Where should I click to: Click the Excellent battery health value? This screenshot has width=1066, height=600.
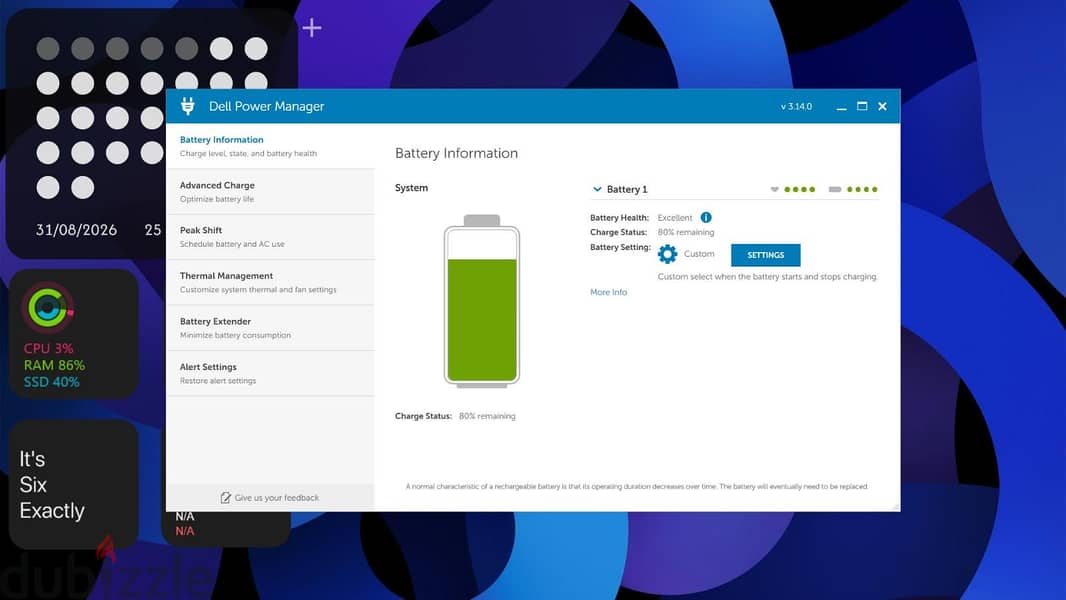(674, 218)
